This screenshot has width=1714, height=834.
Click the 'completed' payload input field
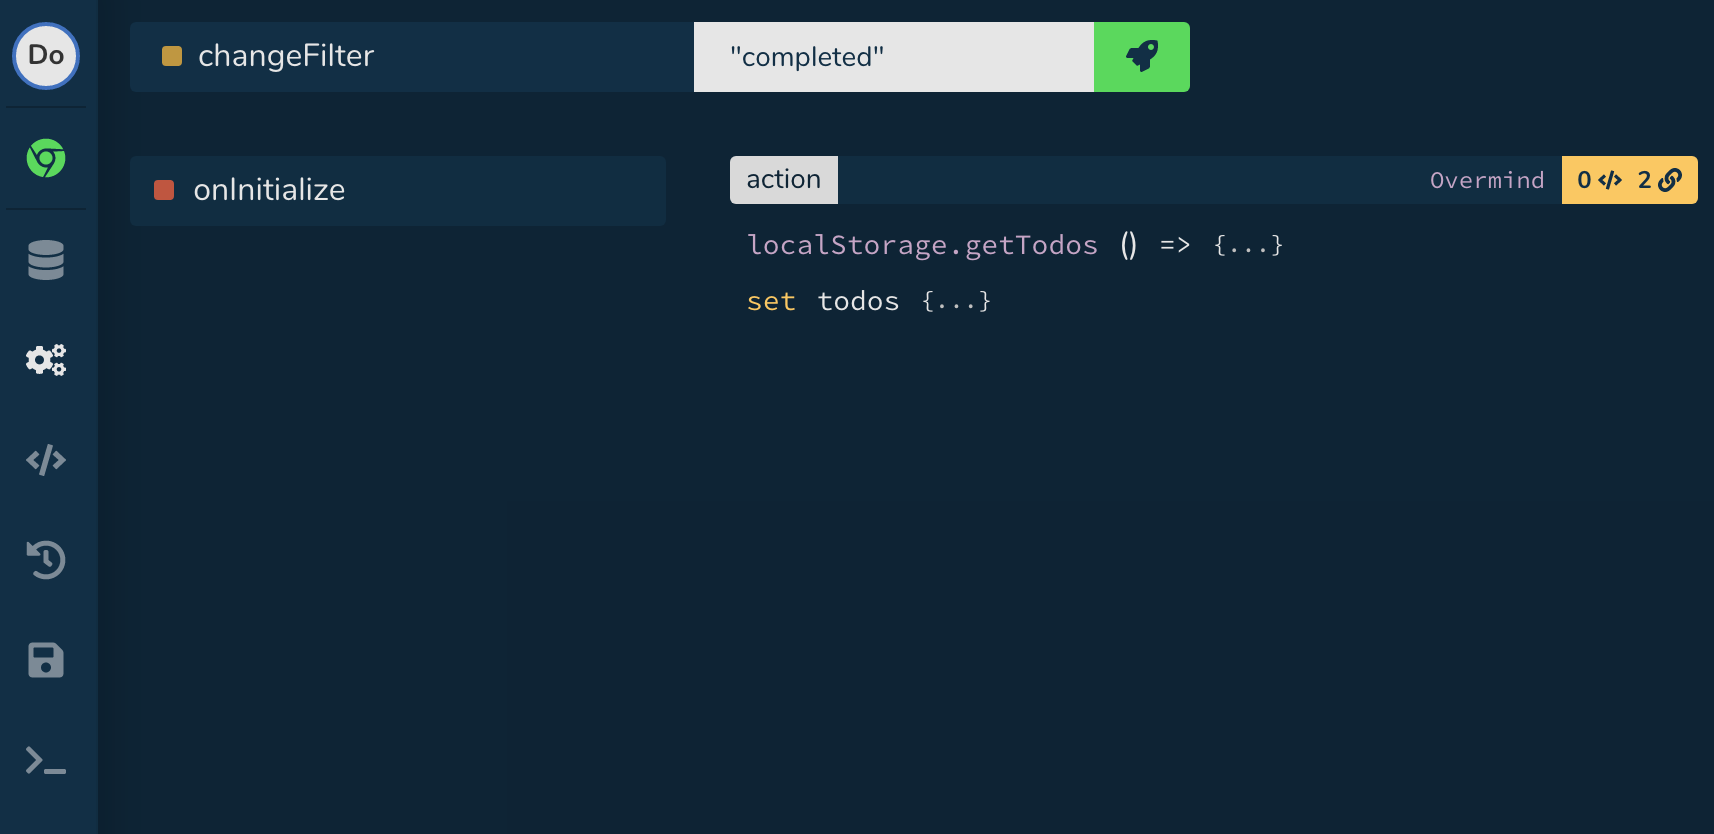point(893,57)
